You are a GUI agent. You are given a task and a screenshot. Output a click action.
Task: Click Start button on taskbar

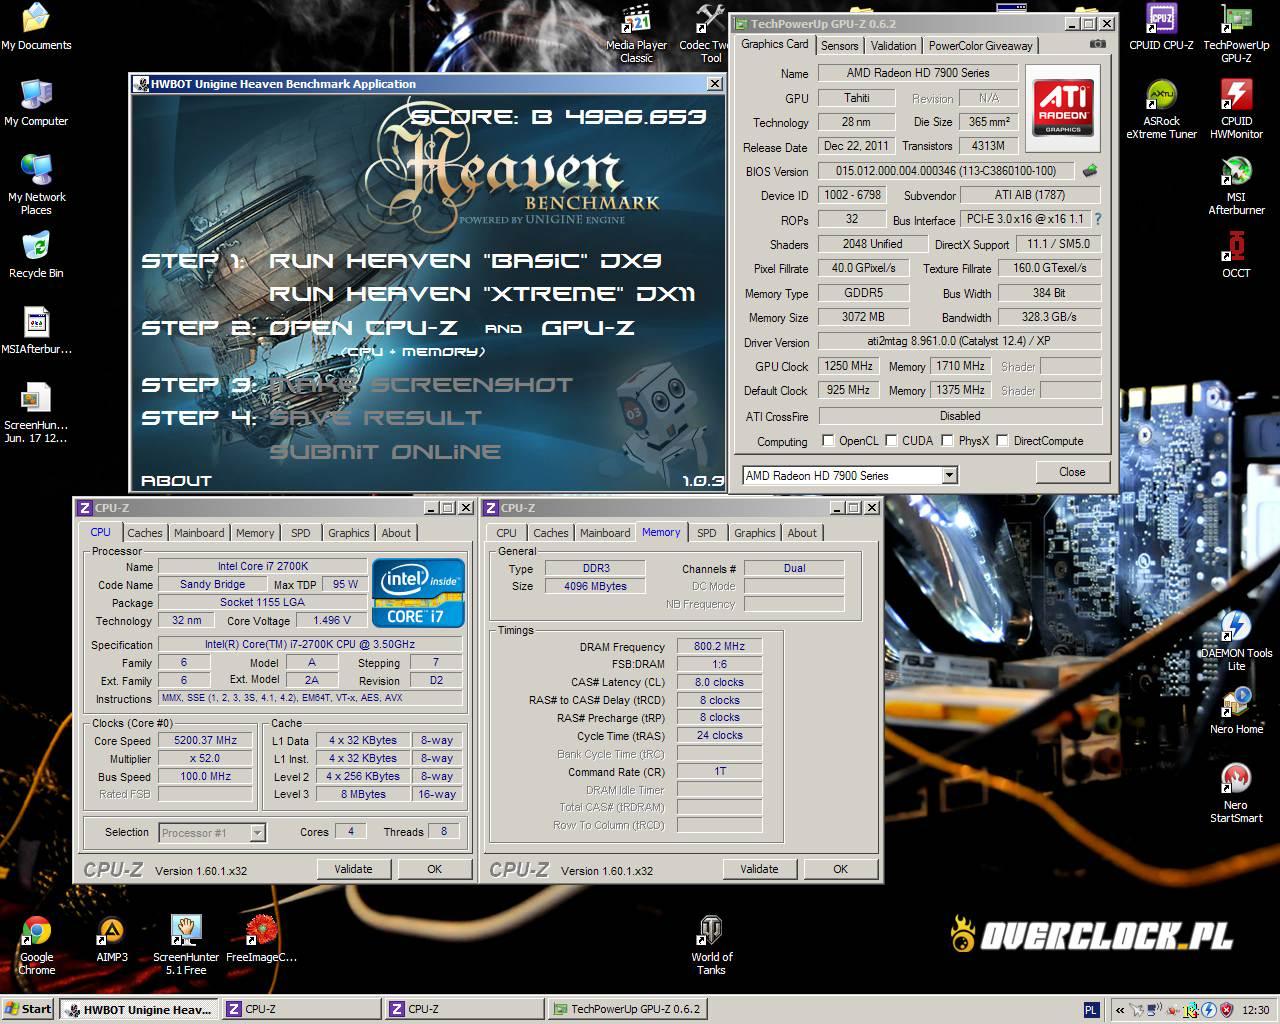[28, 1009]
